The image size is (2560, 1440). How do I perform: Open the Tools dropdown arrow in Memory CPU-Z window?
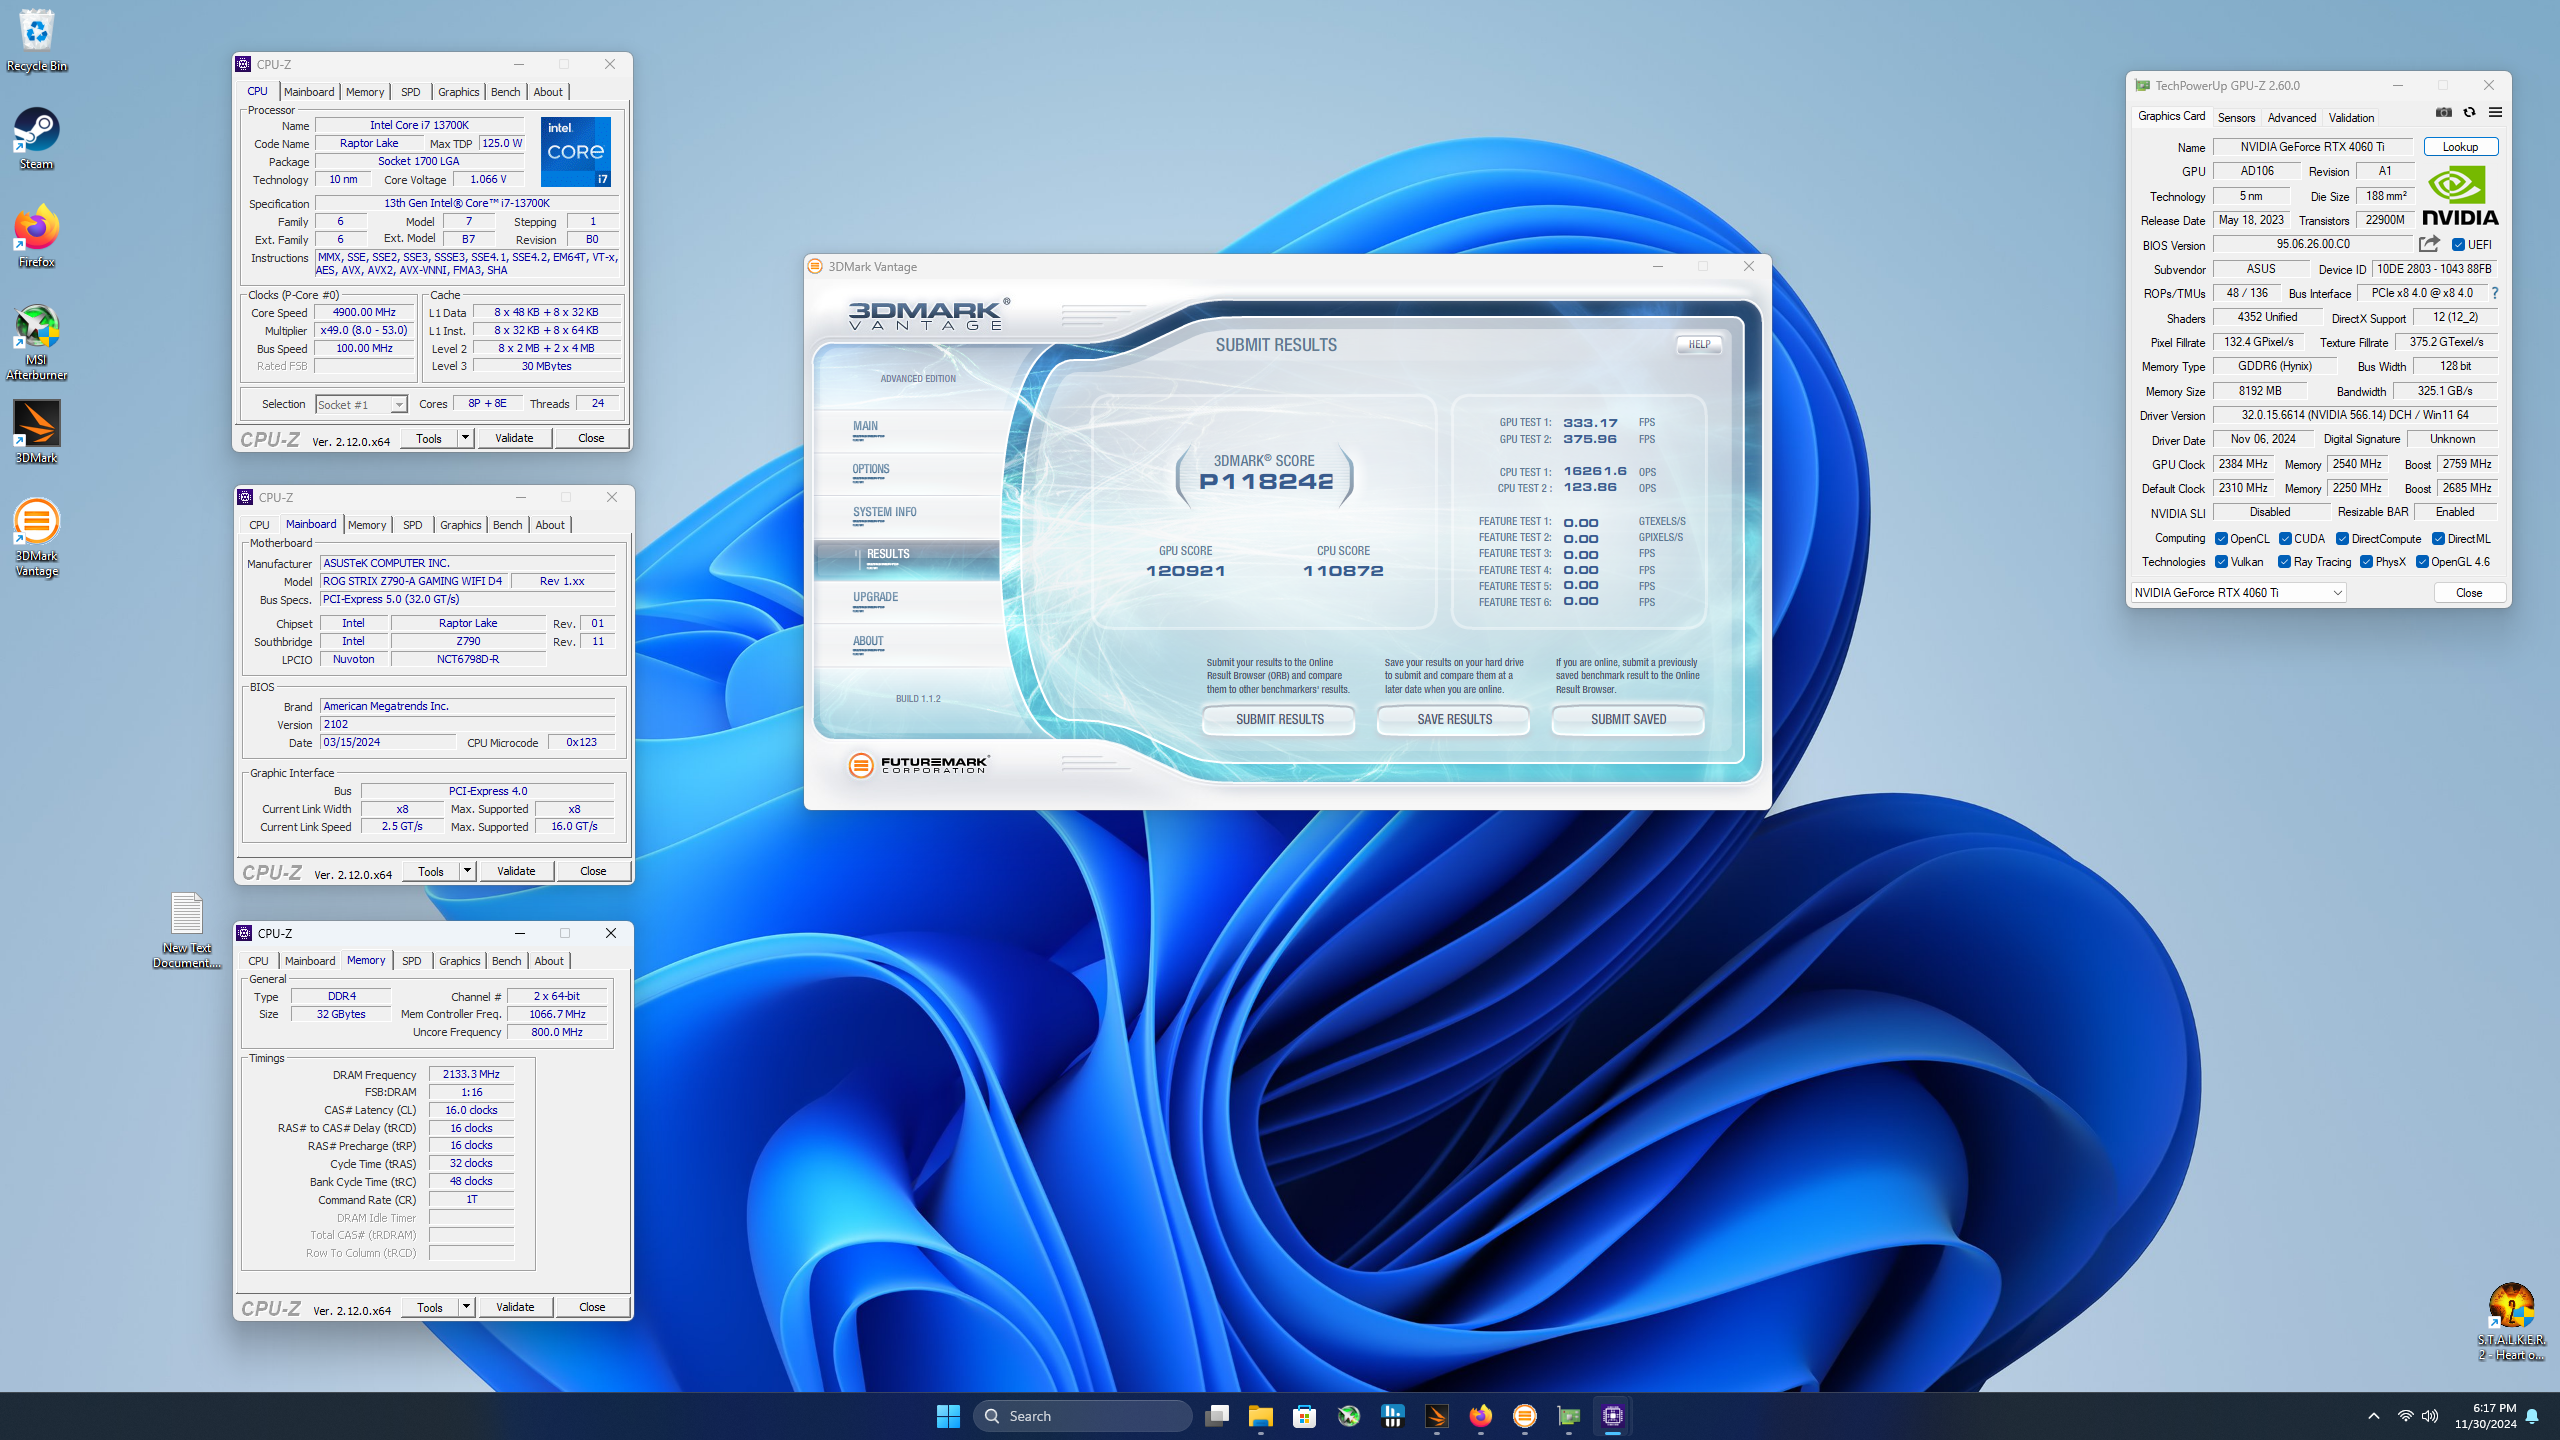[x=466, y=1307]
